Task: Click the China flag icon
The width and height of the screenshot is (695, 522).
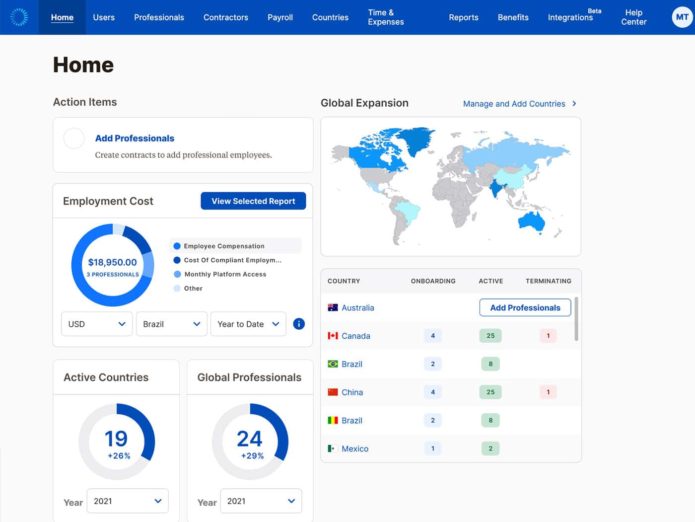Action: (x=332, y=392)
